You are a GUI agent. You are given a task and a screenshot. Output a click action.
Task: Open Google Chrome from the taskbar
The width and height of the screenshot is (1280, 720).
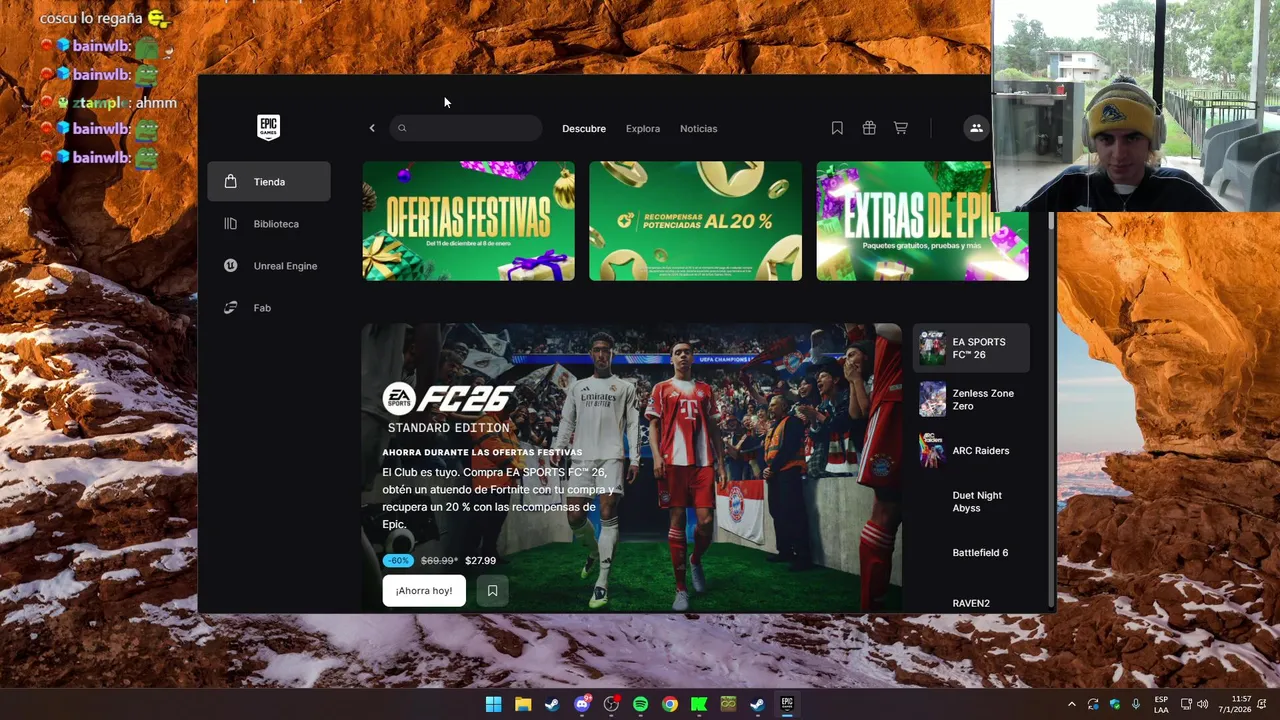click(670, 704)
